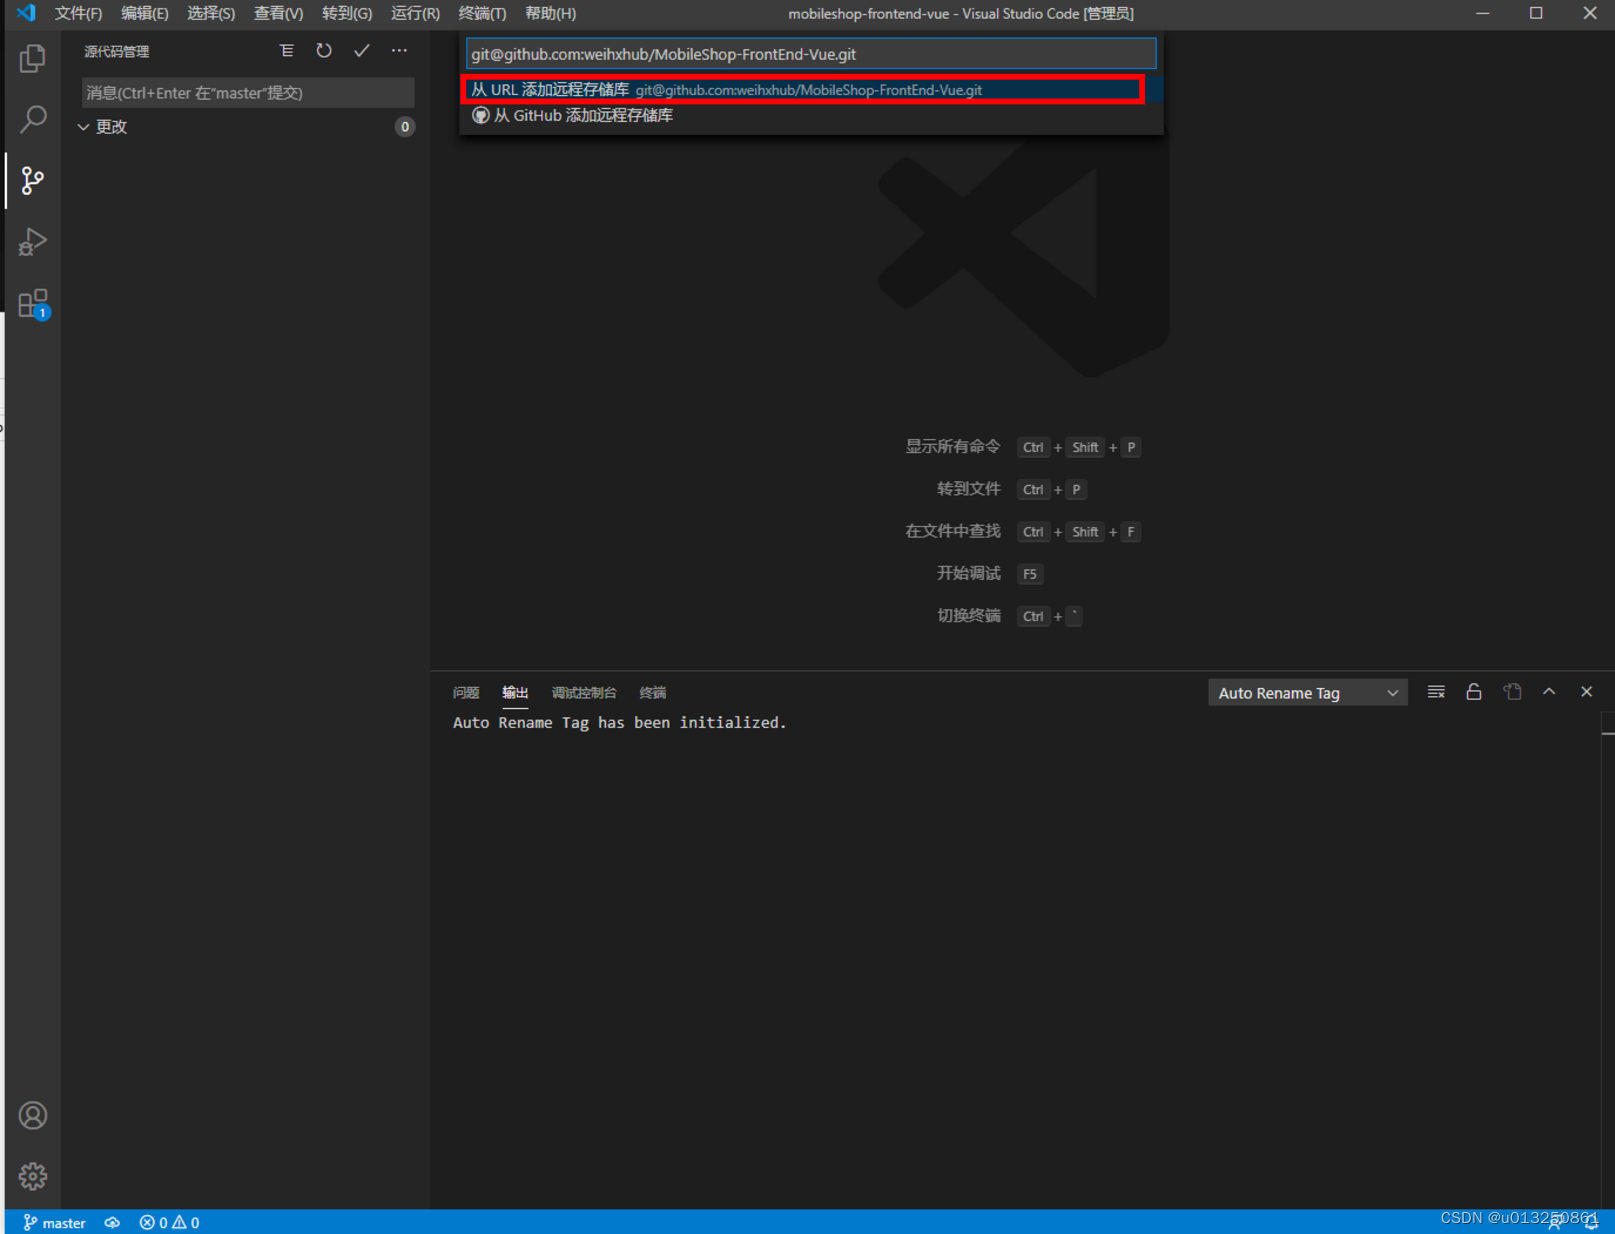Screen dimensions: 1615x1234
Task: Click the F5 key hint
Action: [1030, 574]
